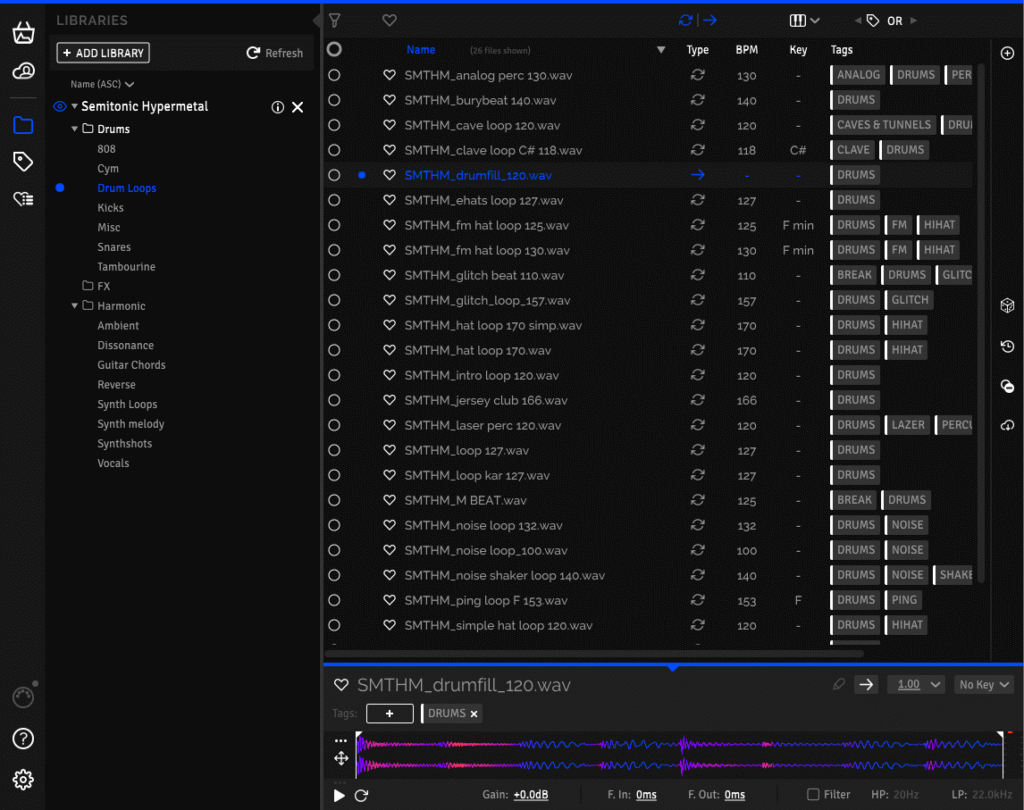The height and width of the screenshot is (810, 1024).
Task: Enable the Filter checkbox
Action: click(814, 795)
